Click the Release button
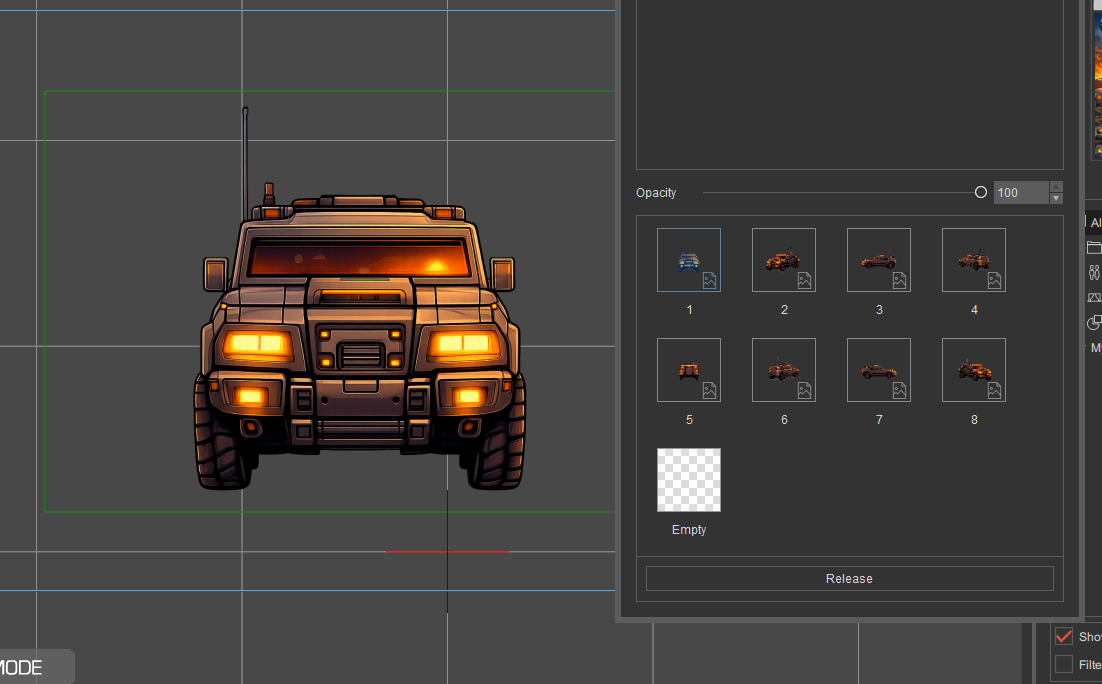Viewport: 1102px width, 684px height. point(850,579)
